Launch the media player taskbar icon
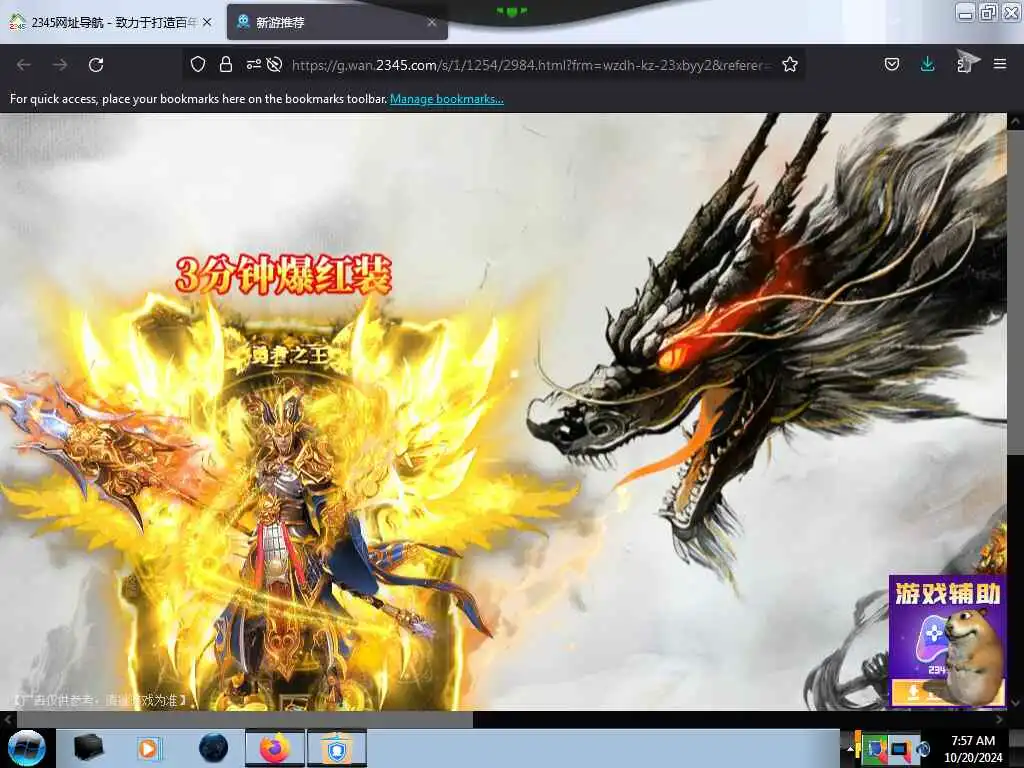 150,748
